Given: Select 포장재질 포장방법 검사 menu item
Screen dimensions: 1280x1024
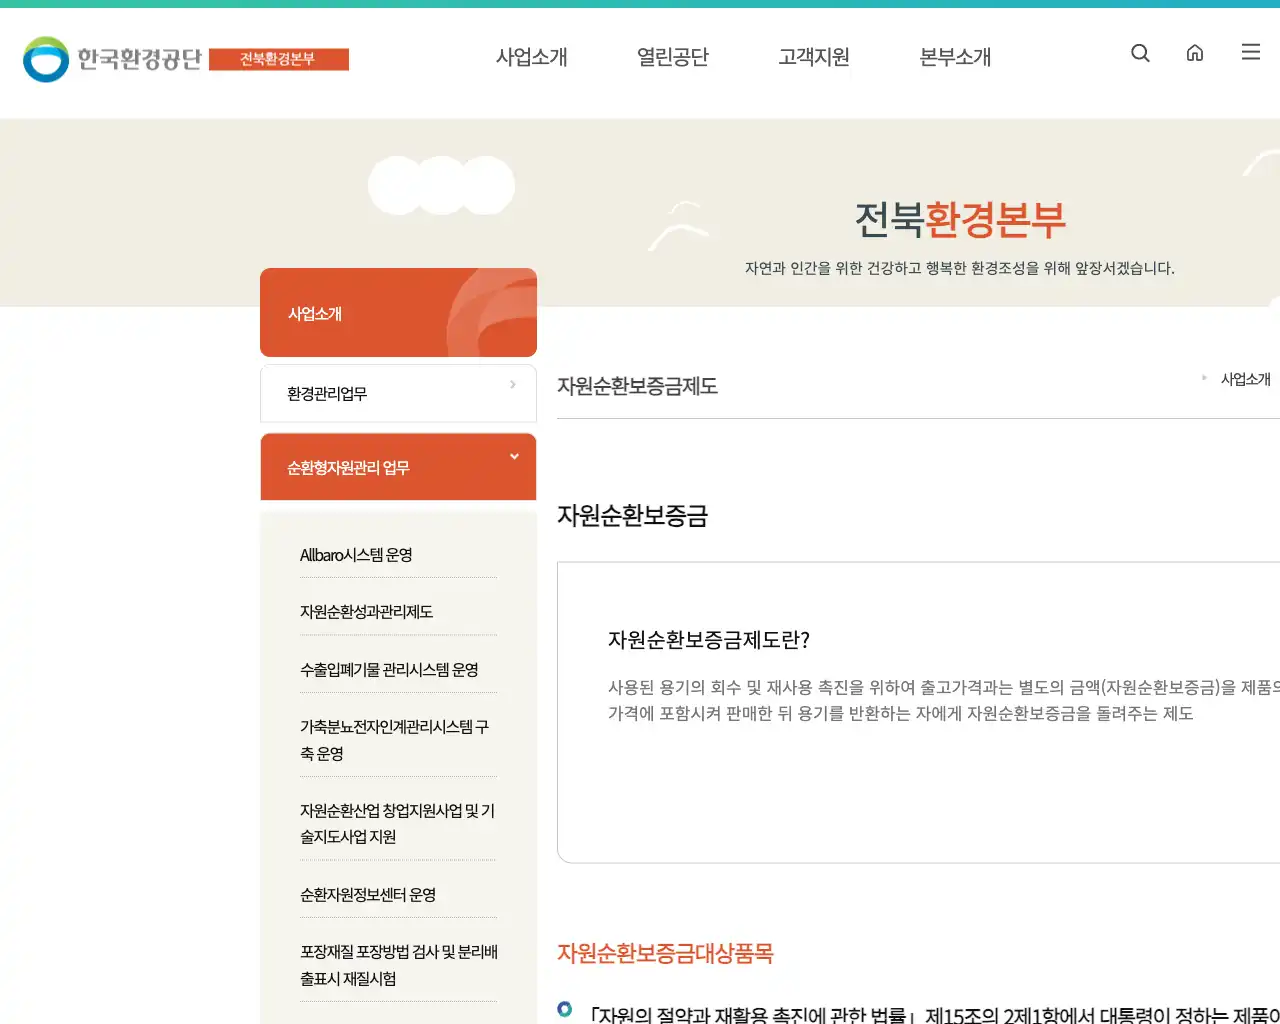Looking at the screenshot, I should (x=398, y=965).
